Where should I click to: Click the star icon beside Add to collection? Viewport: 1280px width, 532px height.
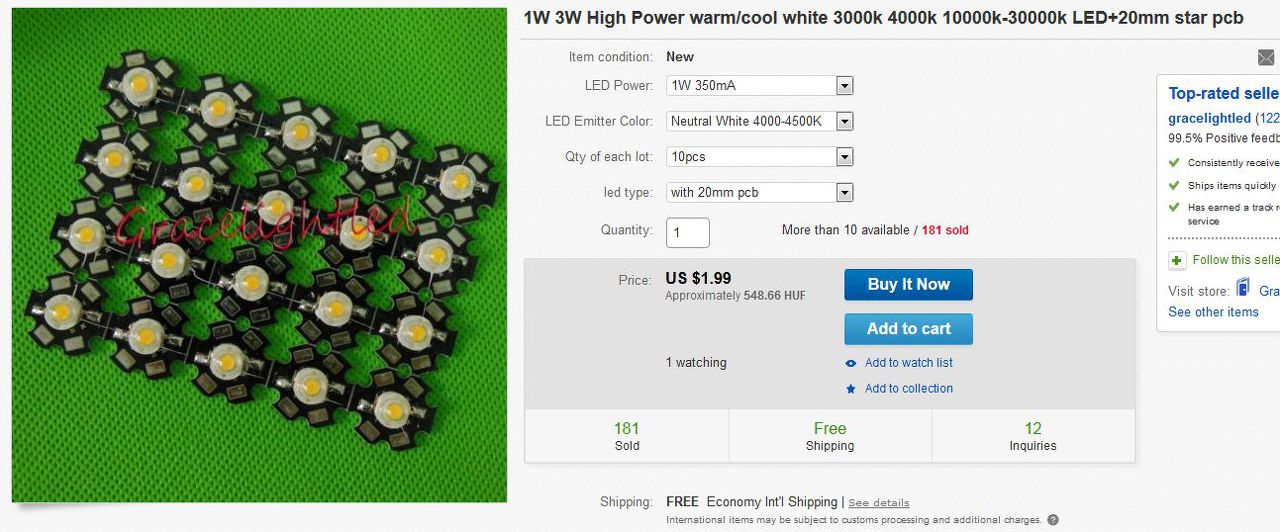tap(851, 389)
